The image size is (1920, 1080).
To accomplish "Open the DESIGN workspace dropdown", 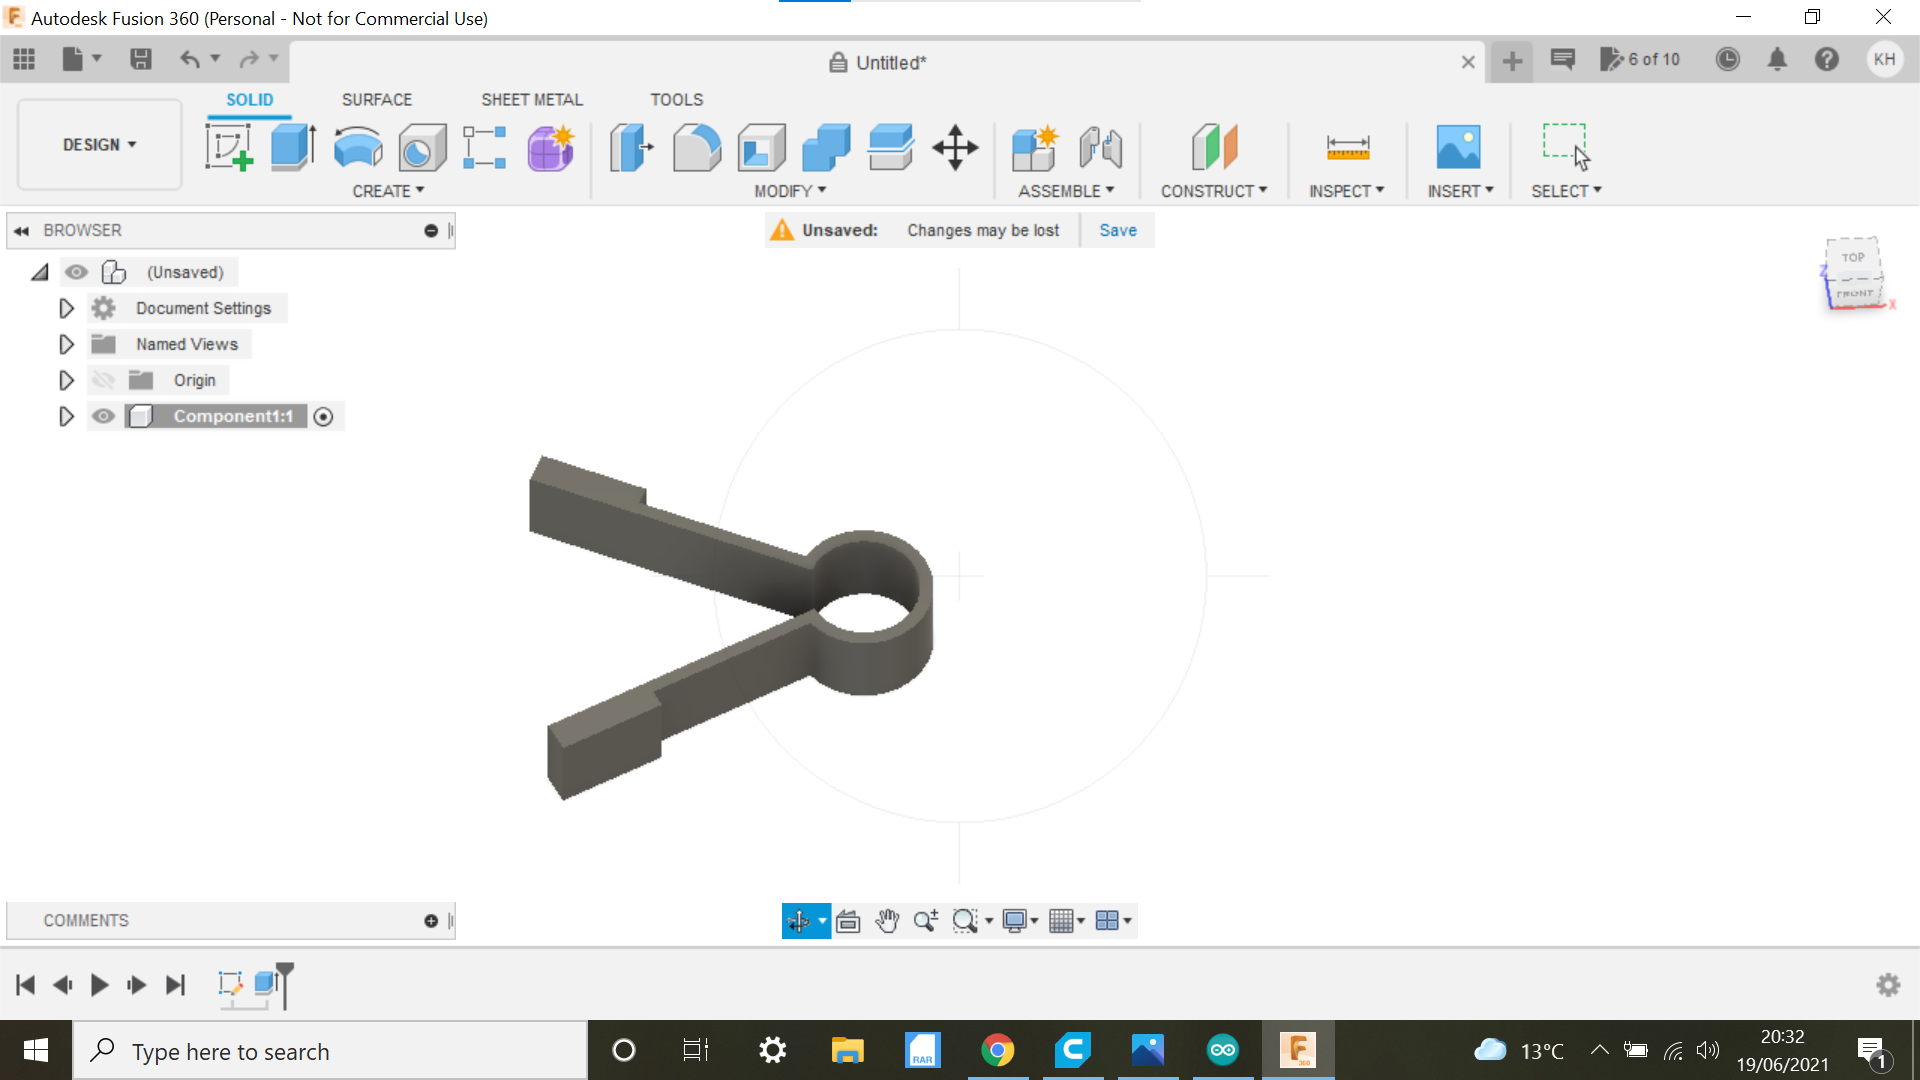I will click(99, 145).
